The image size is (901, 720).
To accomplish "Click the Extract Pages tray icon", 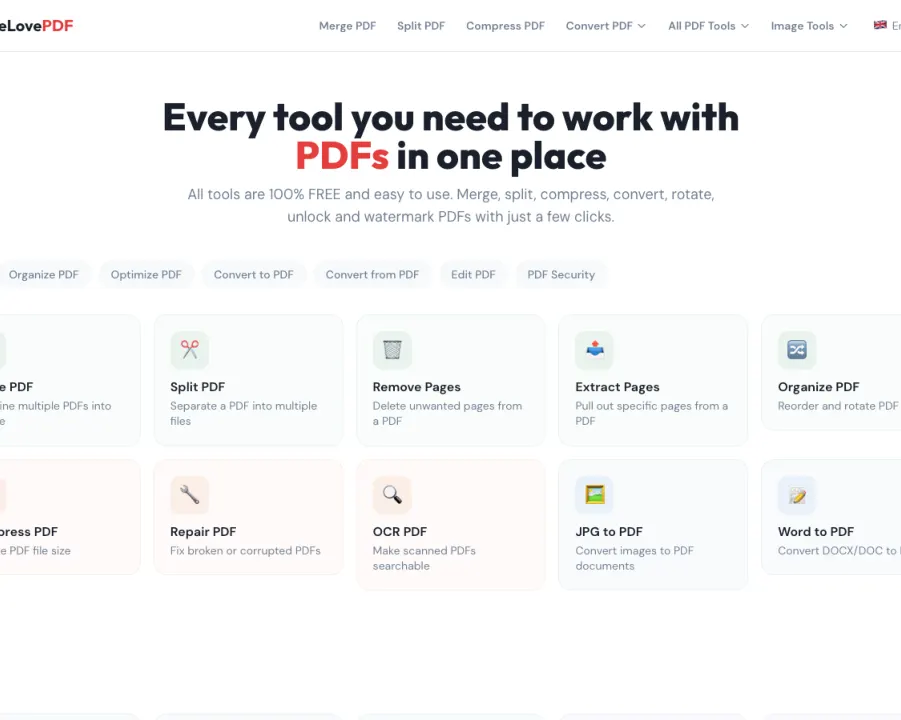I will pos(595,349).
